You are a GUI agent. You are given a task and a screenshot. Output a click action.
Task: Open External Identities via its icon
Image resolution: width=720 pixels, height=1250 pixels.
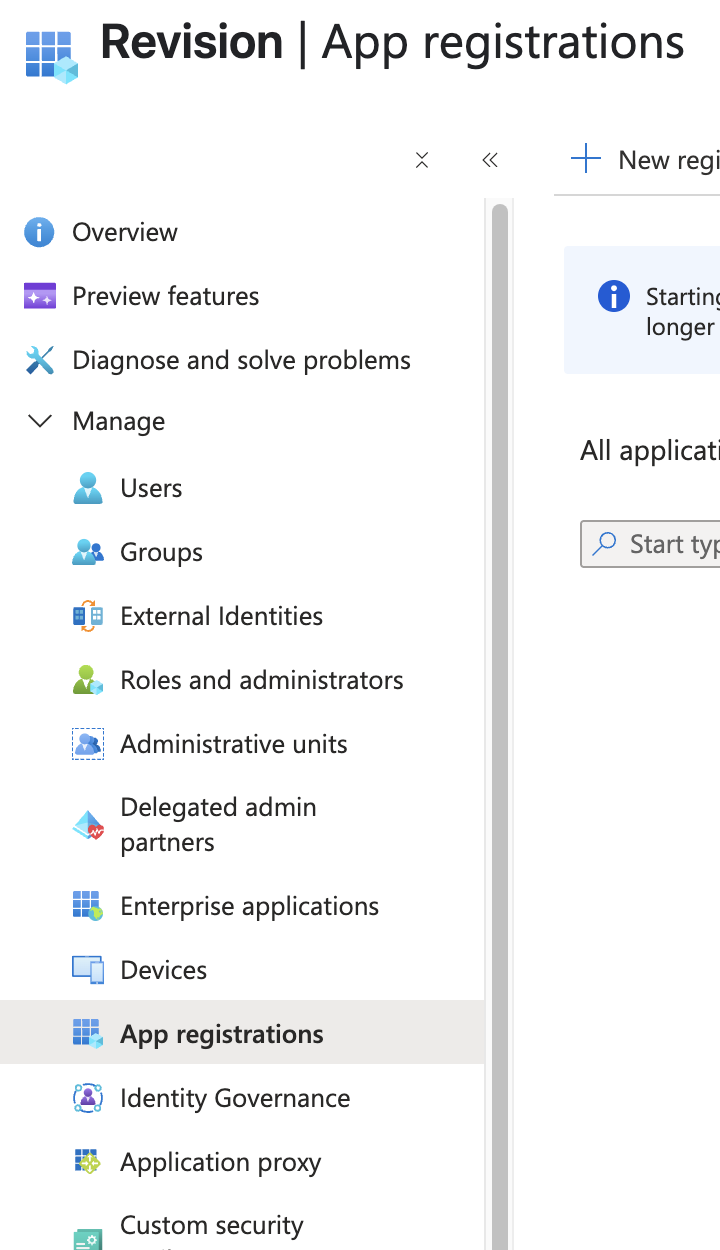point(88,616)
